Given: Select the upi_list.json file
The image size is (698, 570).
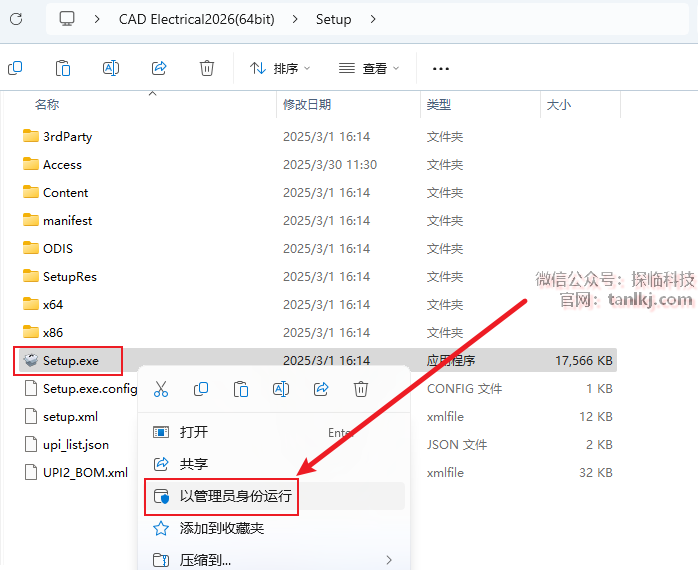Looking at the screenshot, I should pos(76,445).
